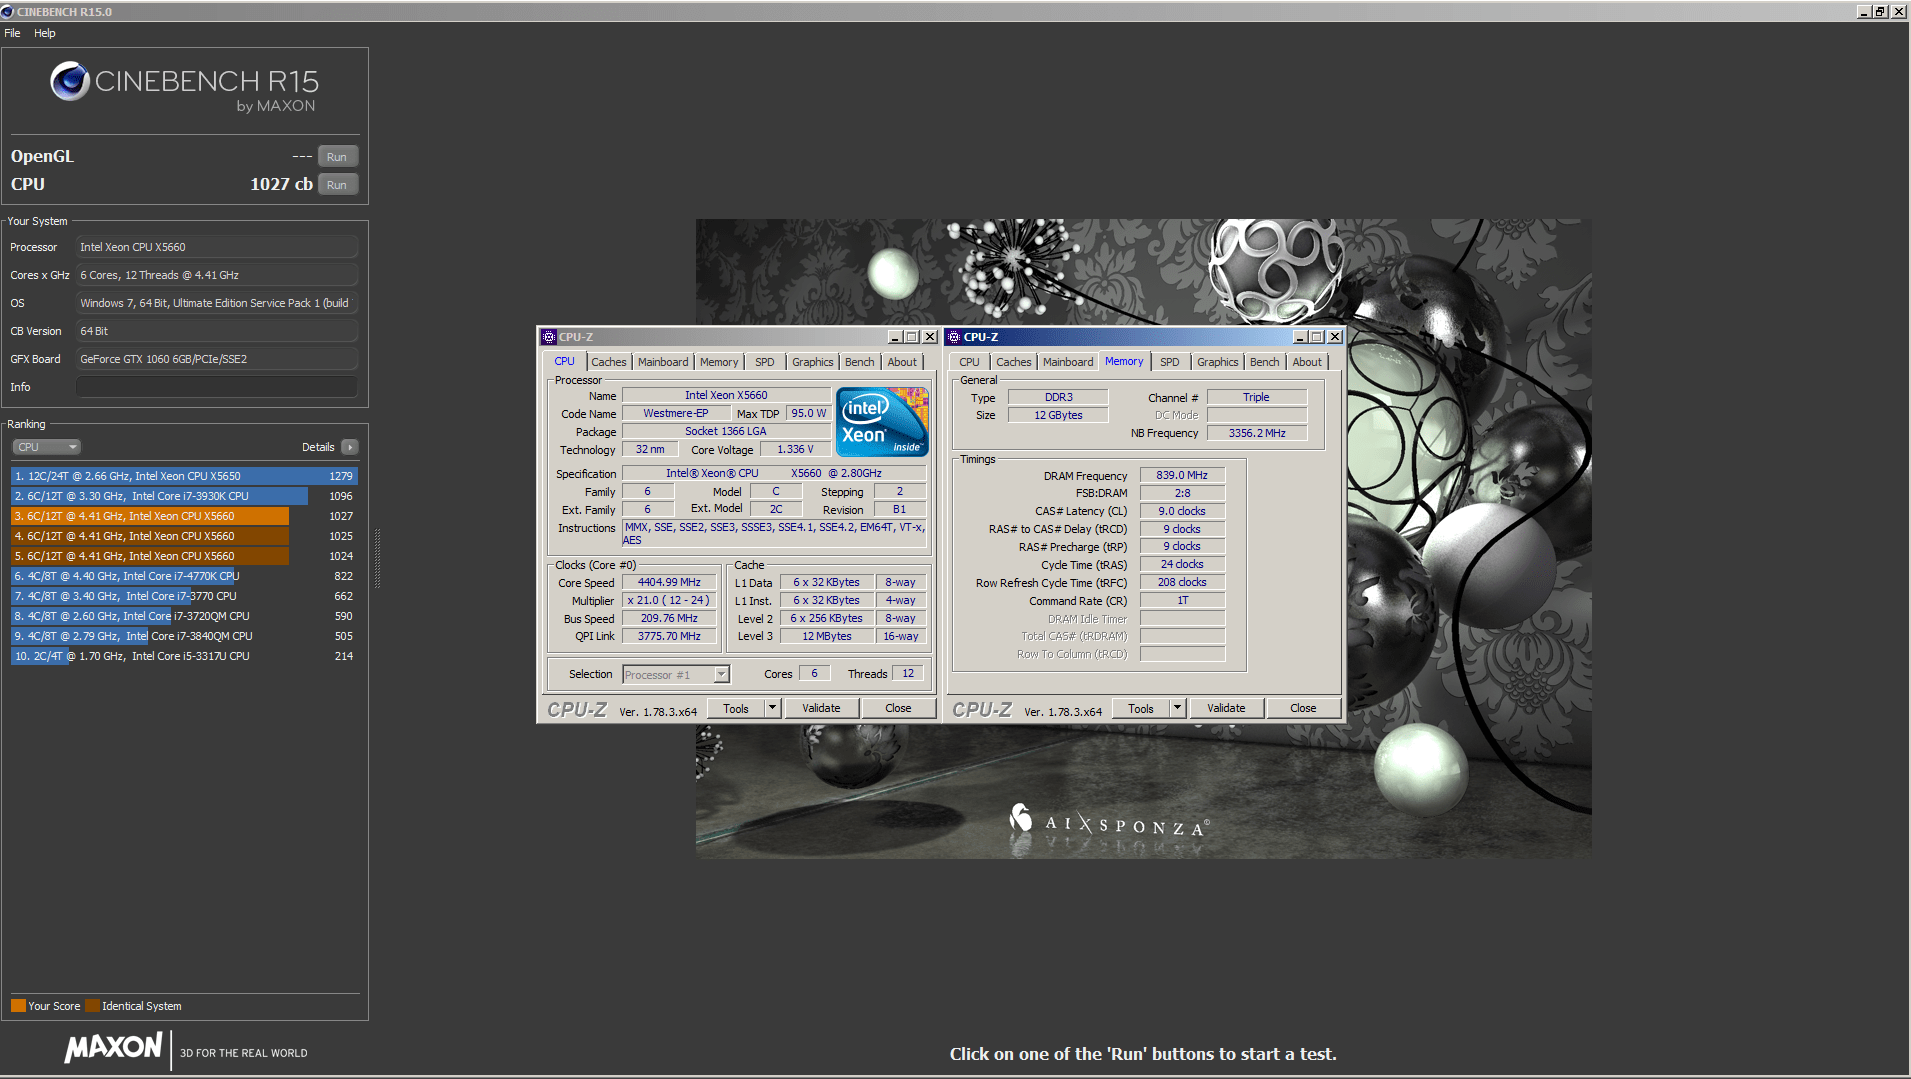The image size is (1911, 1079).
Task: Open Caches tab in the Memory-tab CPU-Z window
Action: pyautogui.click(x=1013, y=362)
